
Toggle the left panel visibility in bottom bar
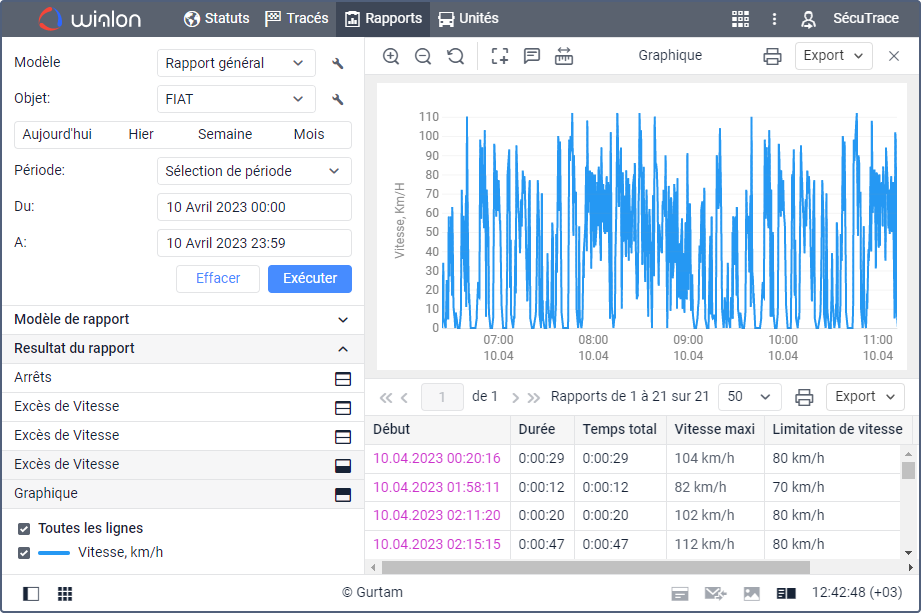31,593
